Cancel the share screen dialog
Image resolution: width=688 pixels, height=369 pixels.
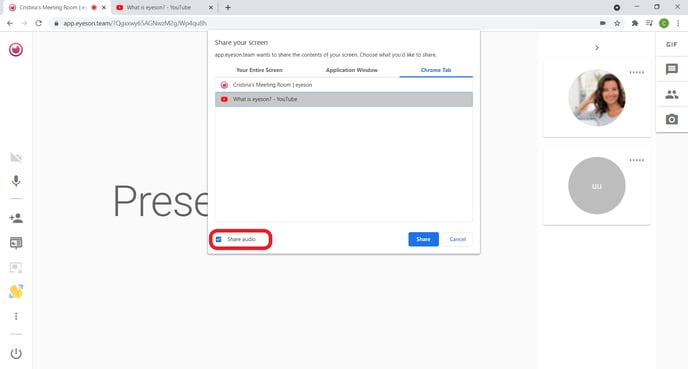pyautogui.click(x=458, y=239)
